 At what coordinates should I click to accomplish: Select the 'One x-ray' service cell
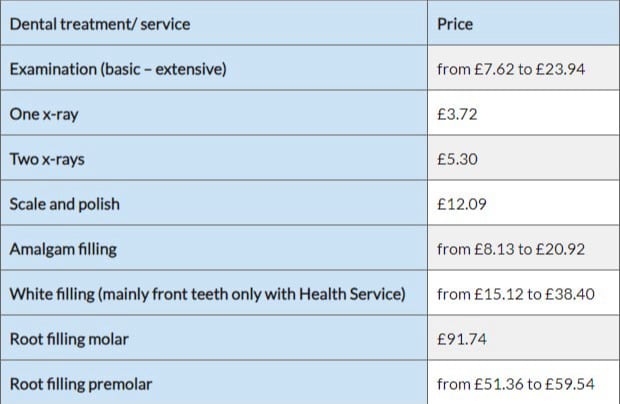click(44, 115)
